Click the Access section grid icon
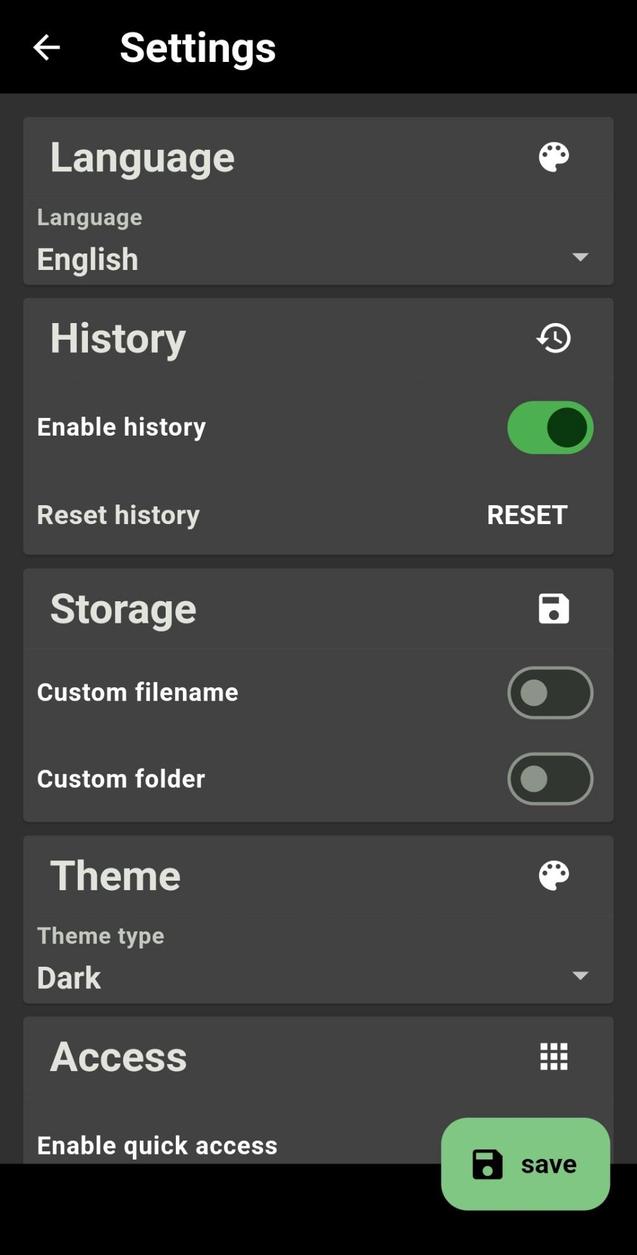The image size is (637, 1255). click(x=553, y=1056)
